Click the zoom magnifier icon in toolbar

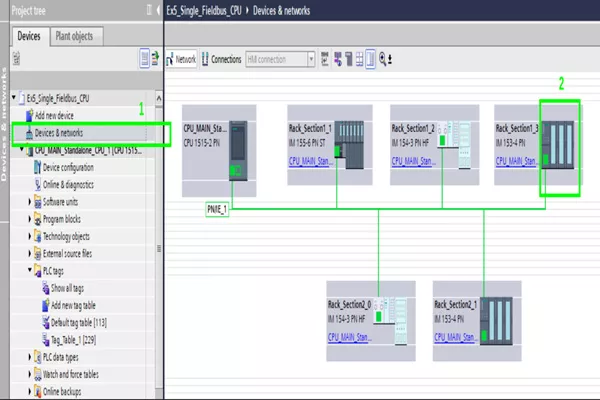(x=384, y=59)
